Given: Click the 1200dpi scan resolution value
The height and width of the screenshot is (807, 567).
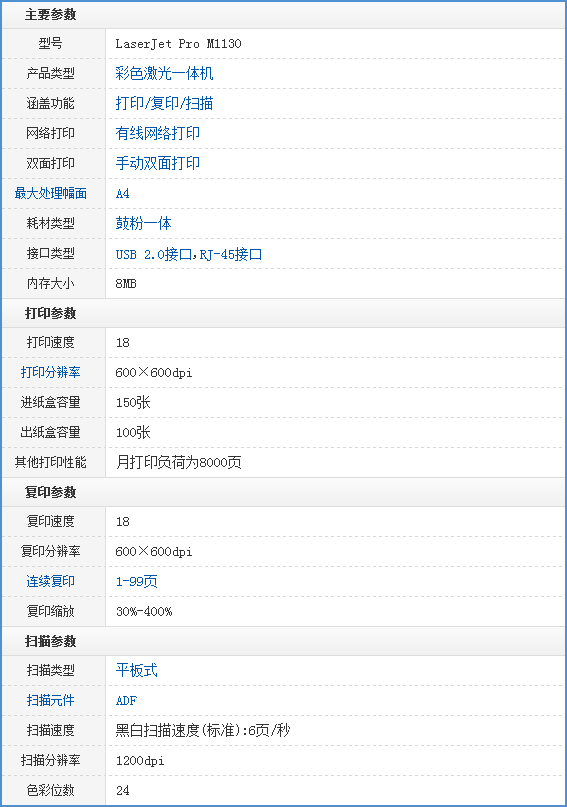Looking at the screenshot, I should tap(140, 761).
